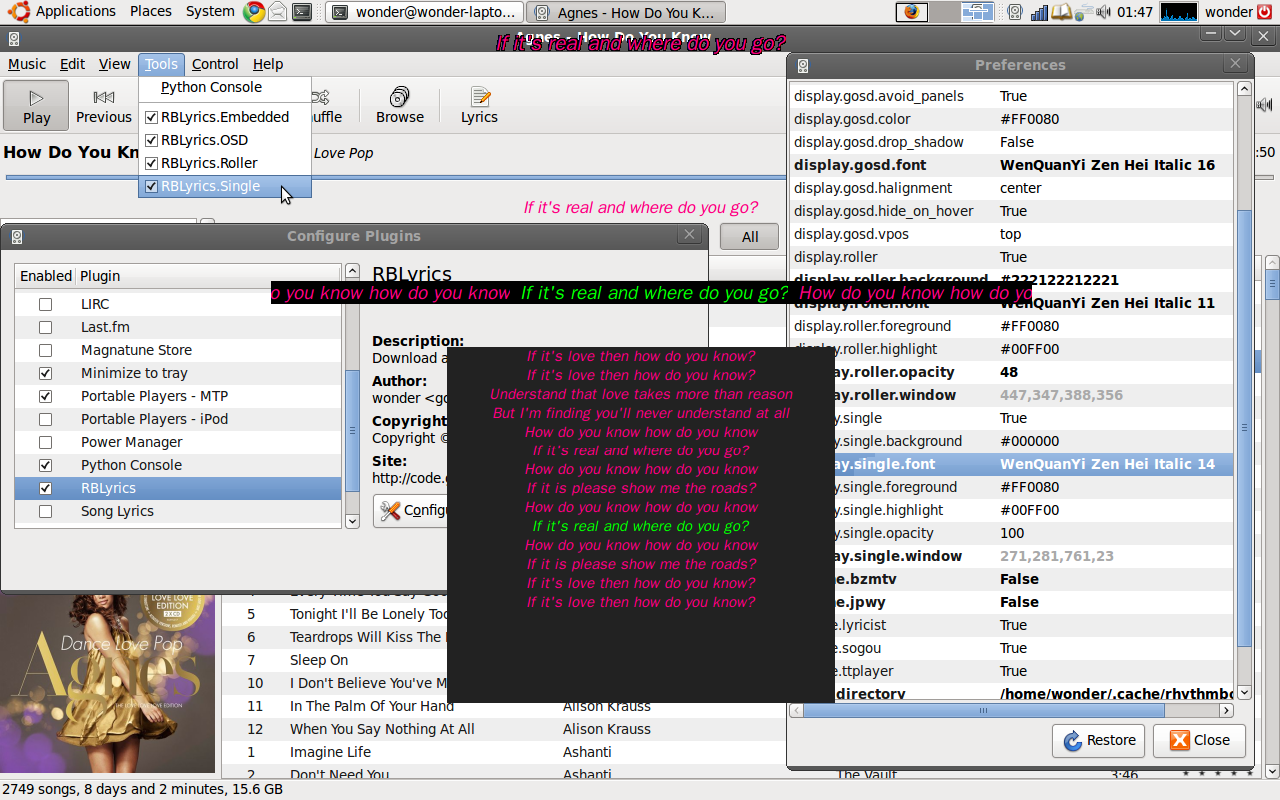The width and height of the screenshot is (1280, 800).
Task: Click plugin list scroll-up arrow
Action: click(352, 271)
